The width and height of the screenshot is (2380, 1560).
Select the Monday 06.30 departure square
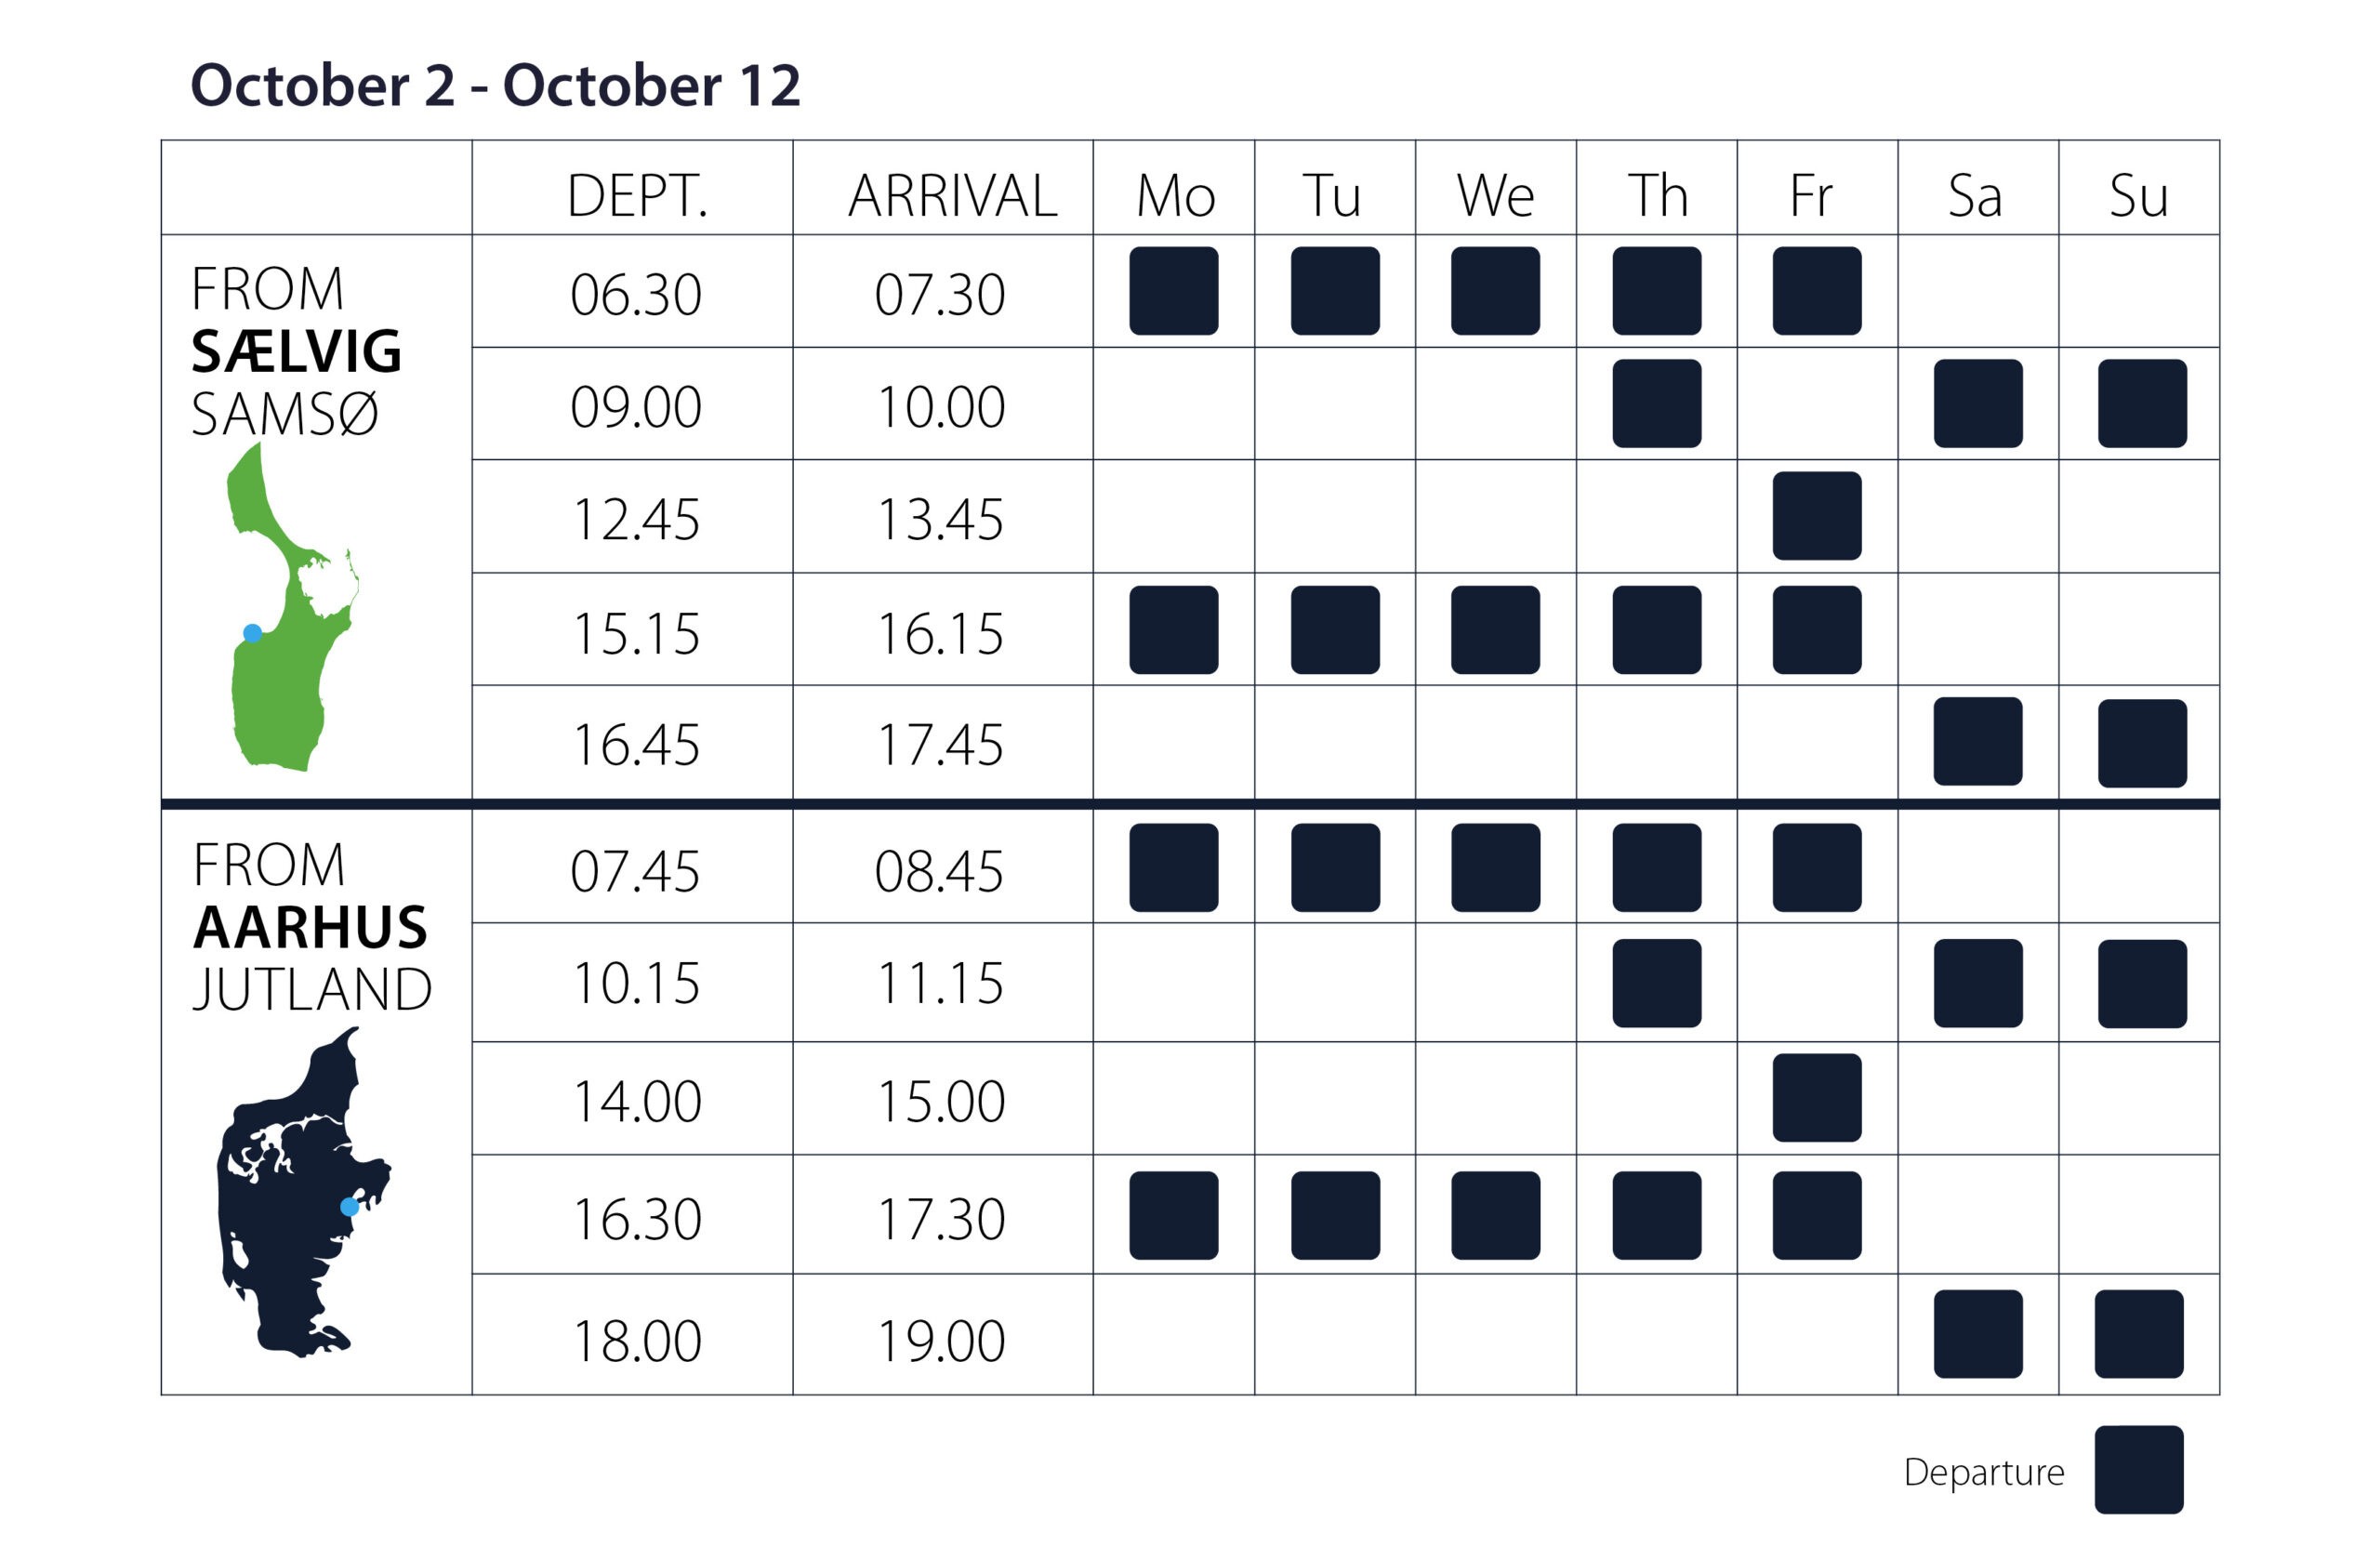pyautogui.click(x=1174, y=291)
